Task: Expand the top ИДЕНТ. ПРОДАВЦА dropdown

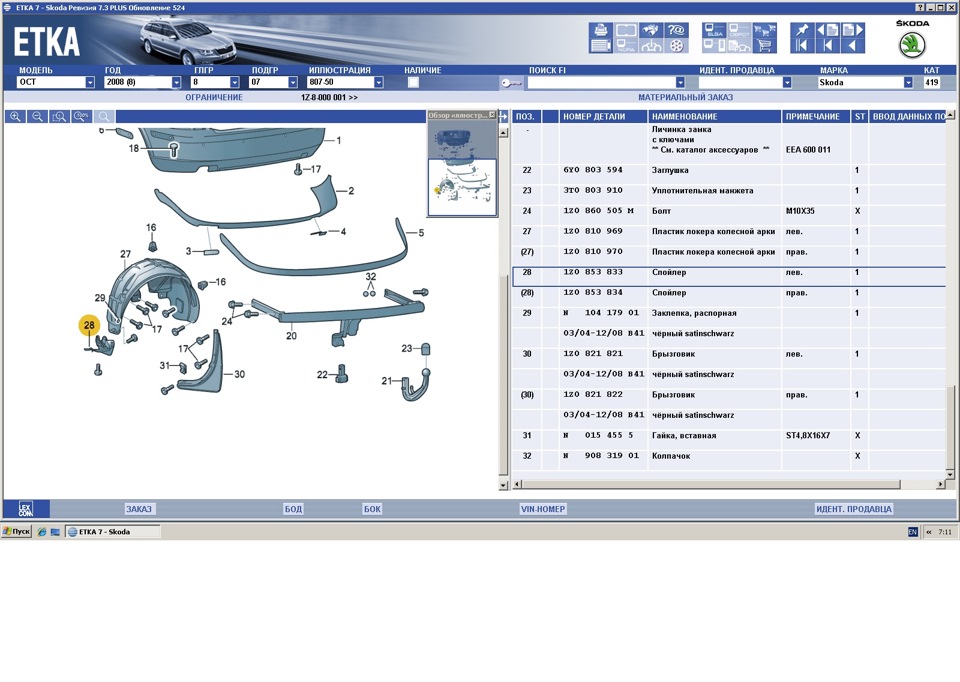Action: (x=787, y=82)
